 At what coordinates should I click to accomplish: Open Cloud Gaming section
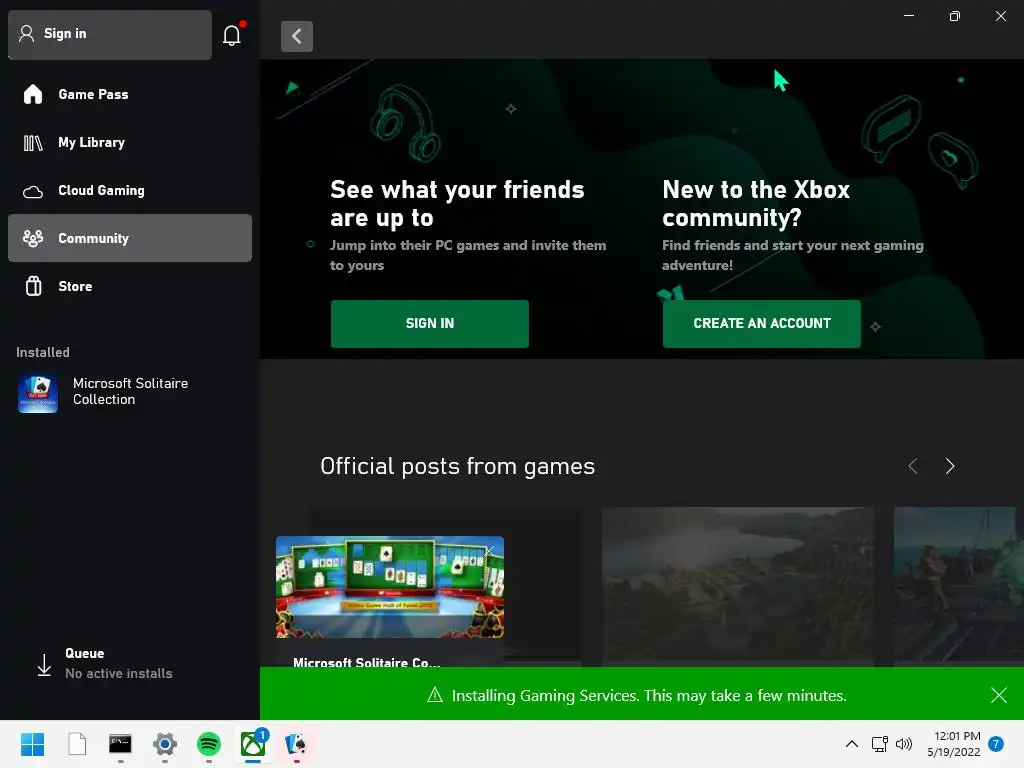pyautogui.click(x=129, y=191)
